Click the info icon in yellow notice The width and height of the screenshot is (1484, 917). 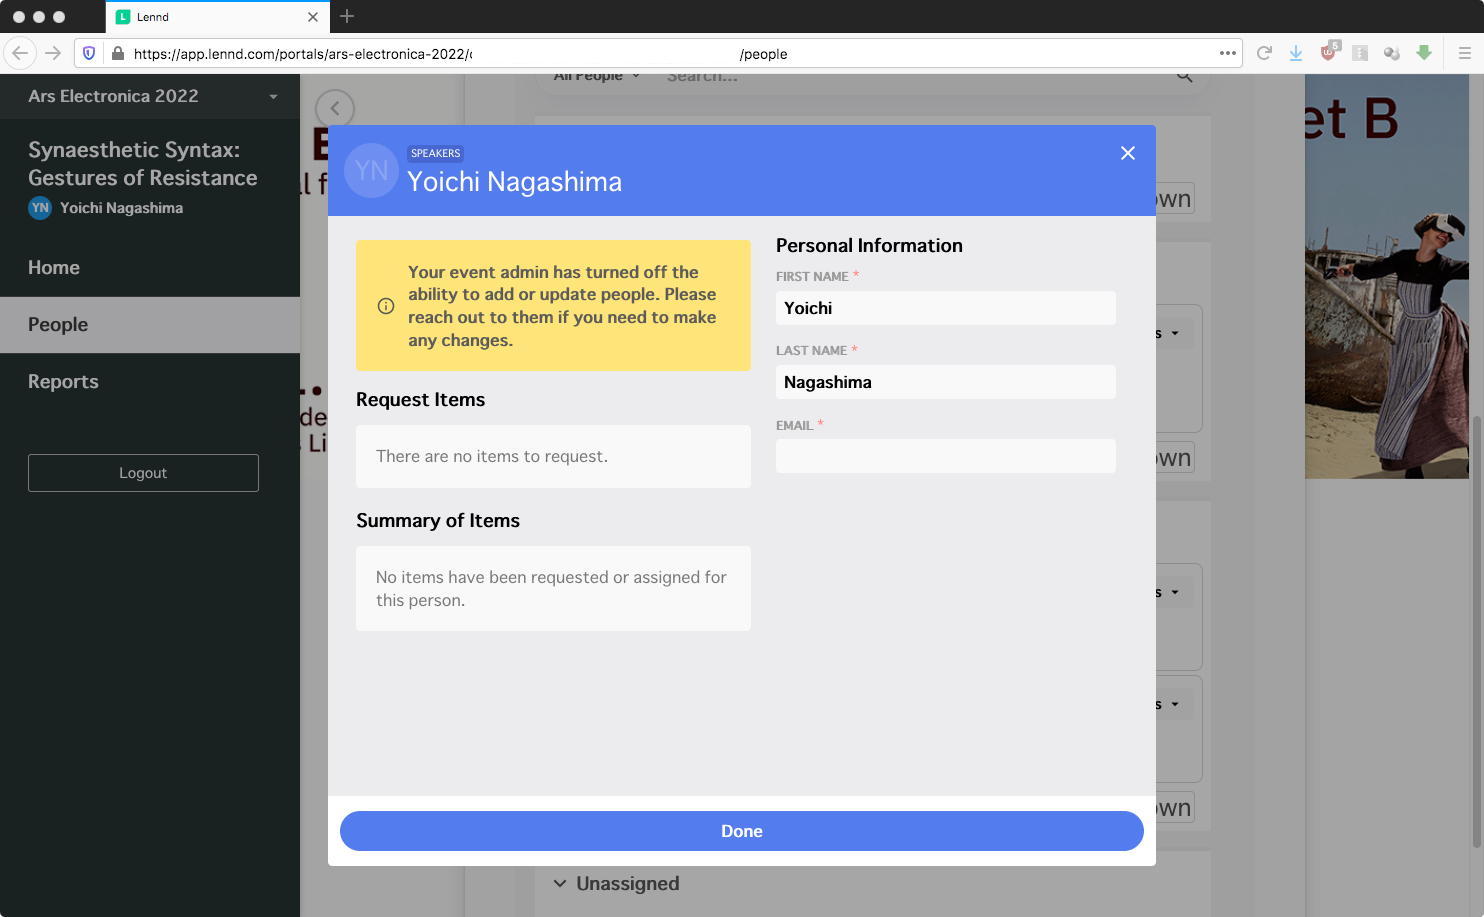pyautogui.click(x=386, y=306)
